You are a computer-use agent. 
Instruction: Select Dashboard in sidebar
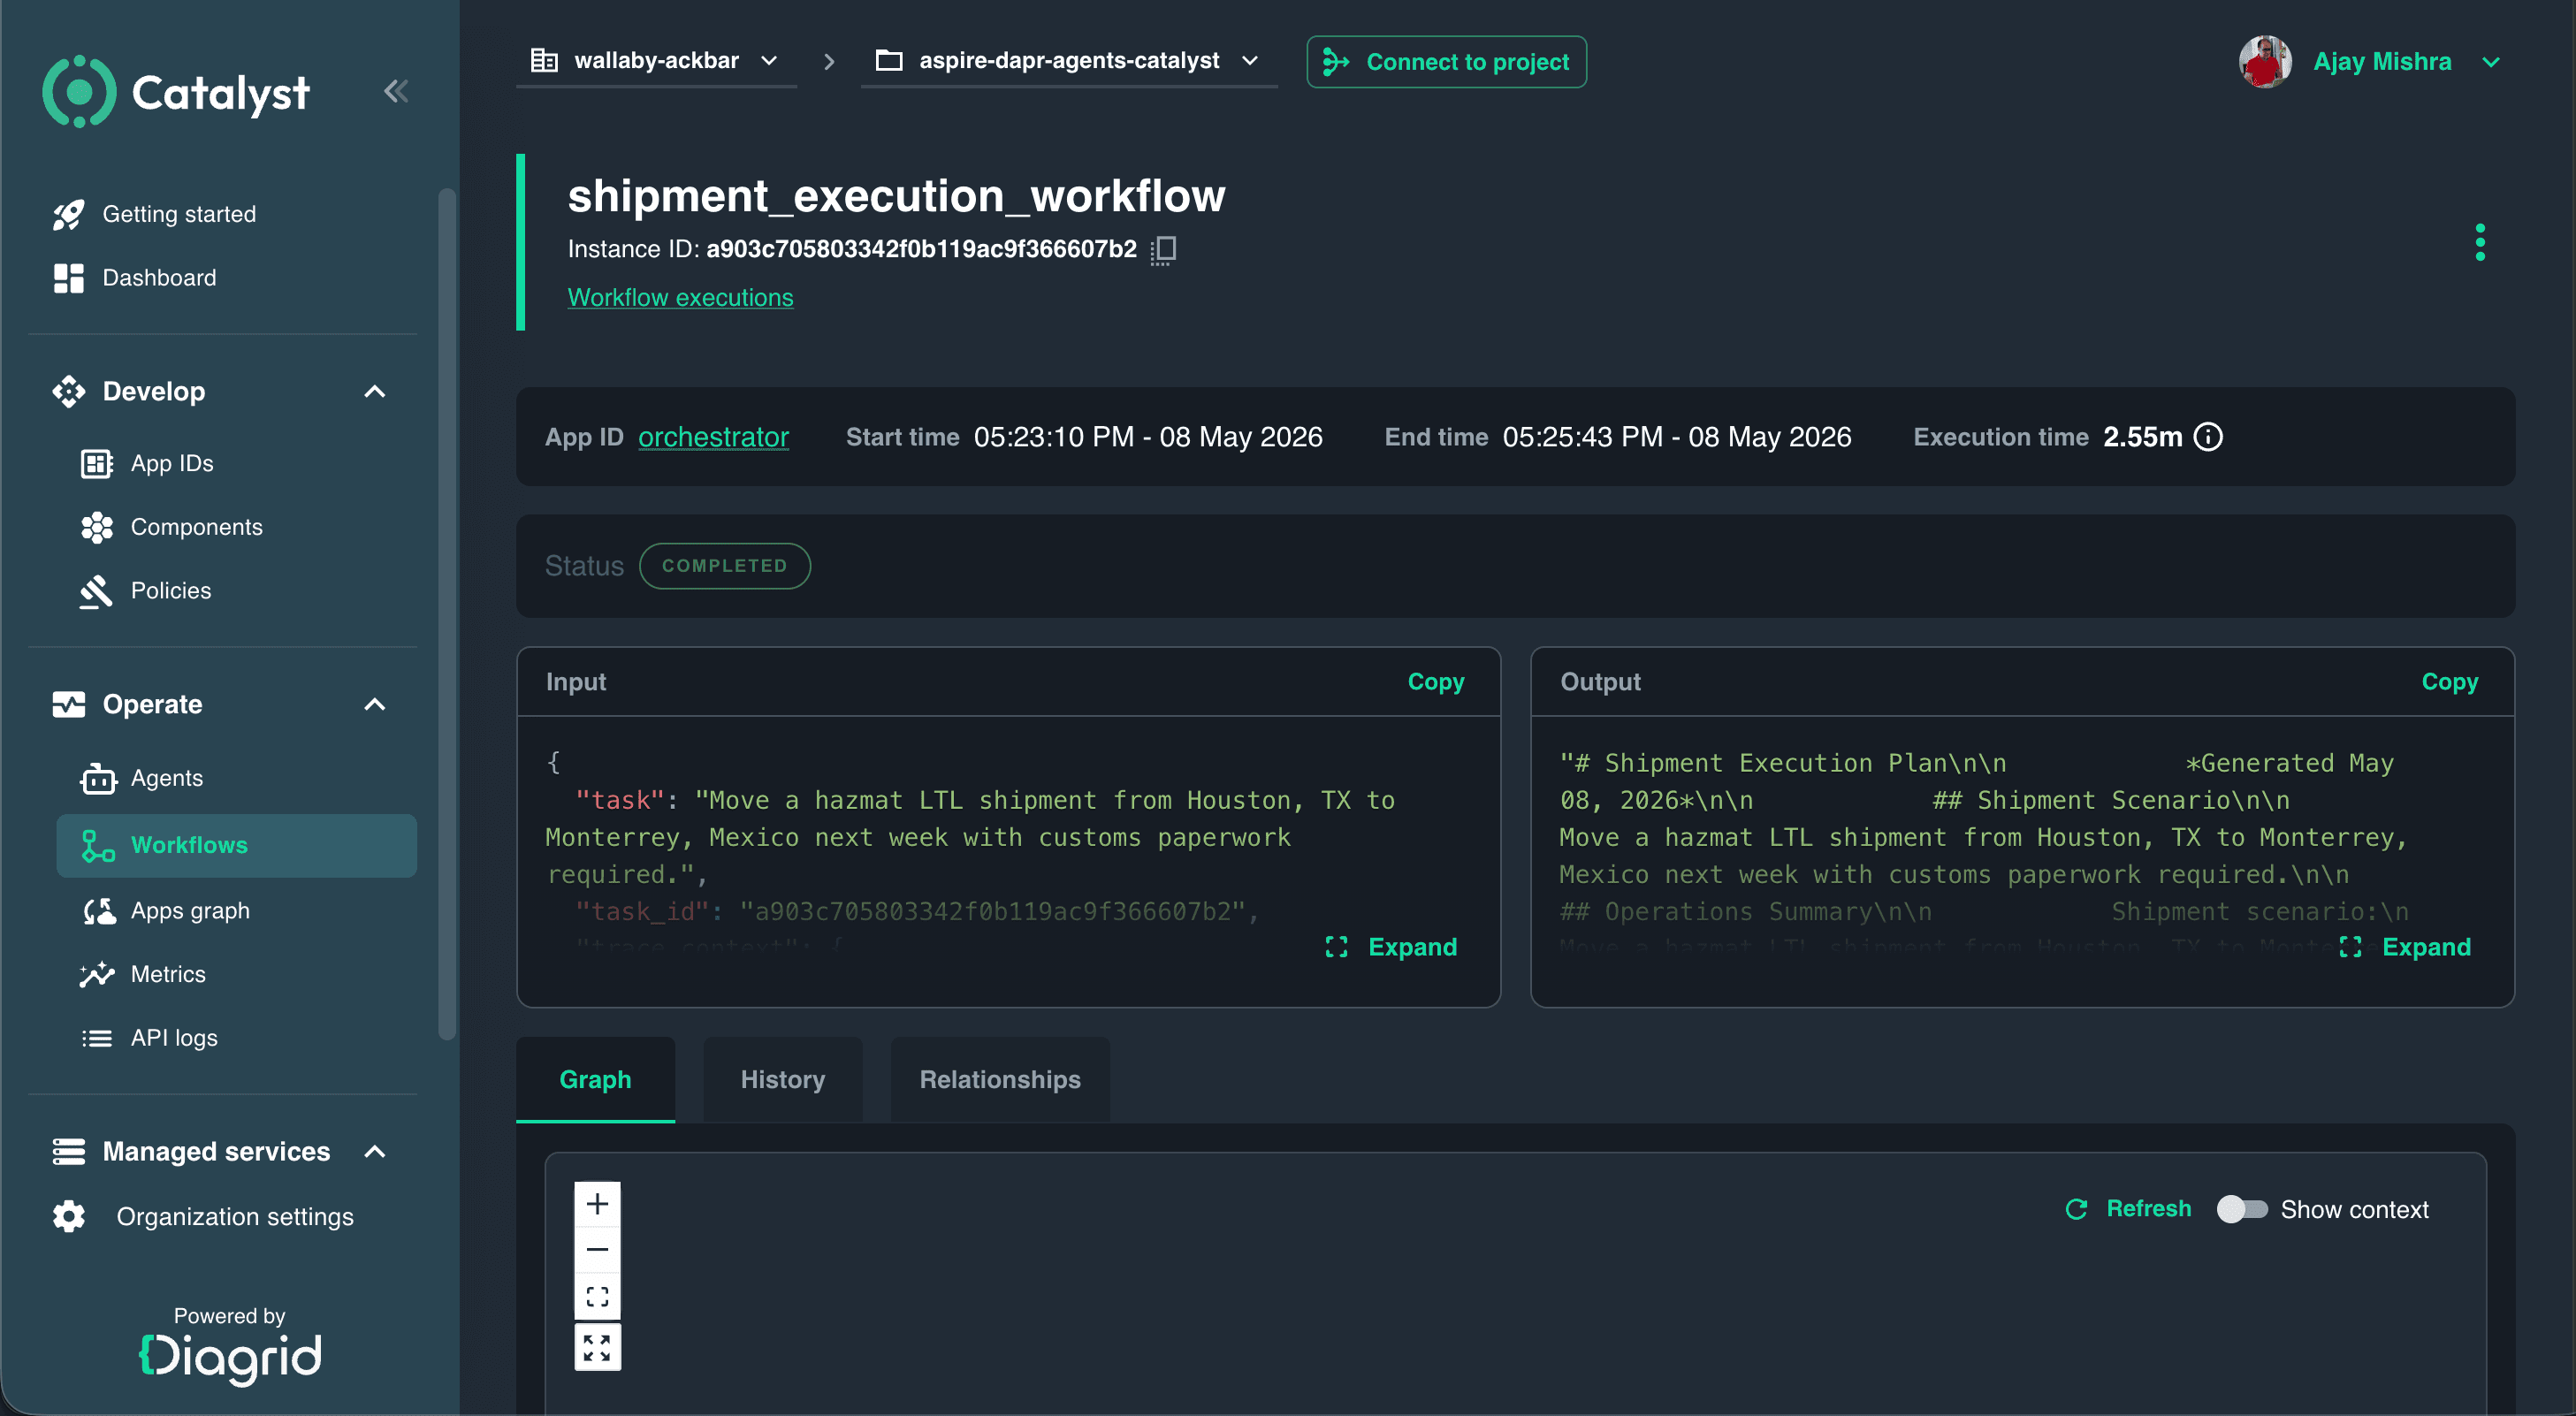[x=159, y=278]
